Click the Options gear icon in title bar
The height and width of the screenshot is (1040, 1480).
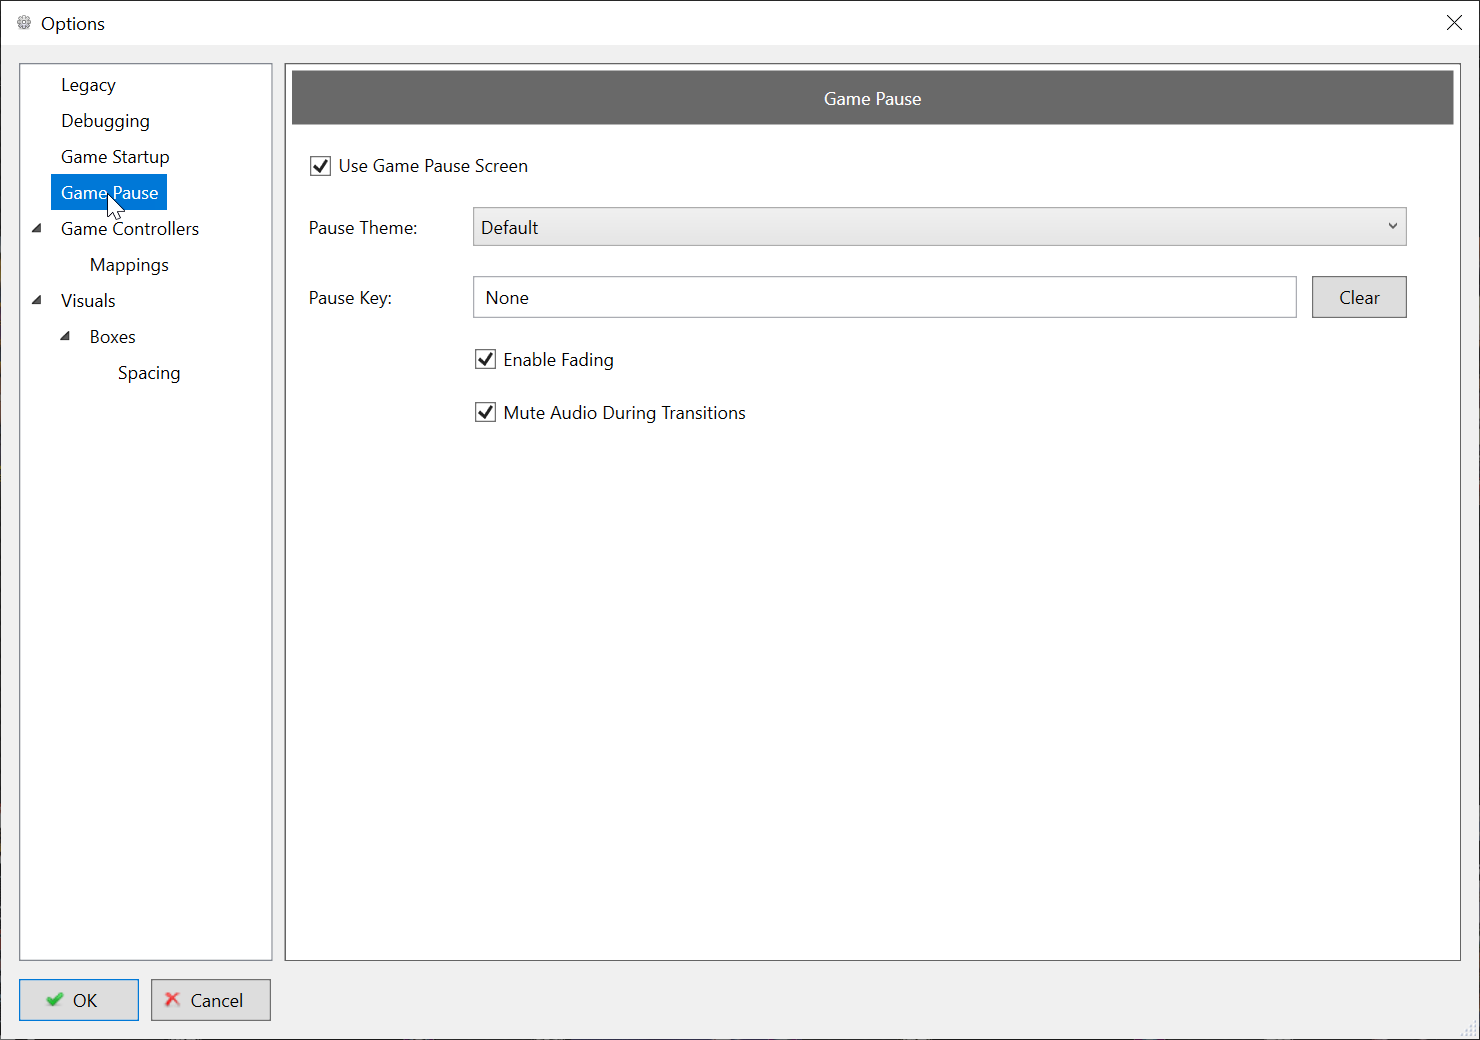(24, 22)
